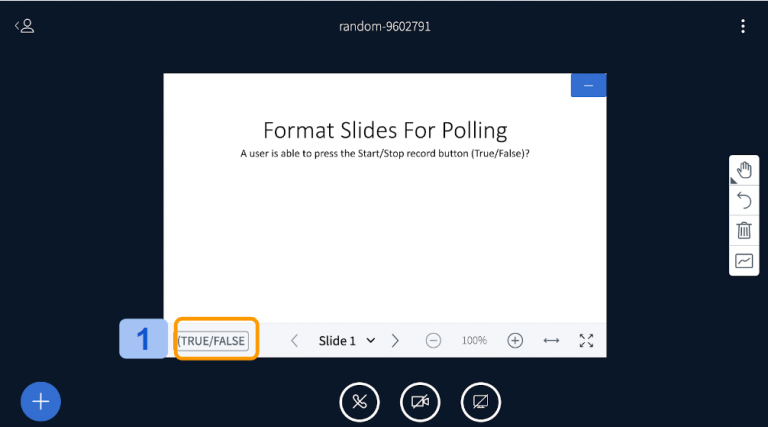Reset zoom using the 100% label
Viewport: 768px width, 427px height.
474,341
